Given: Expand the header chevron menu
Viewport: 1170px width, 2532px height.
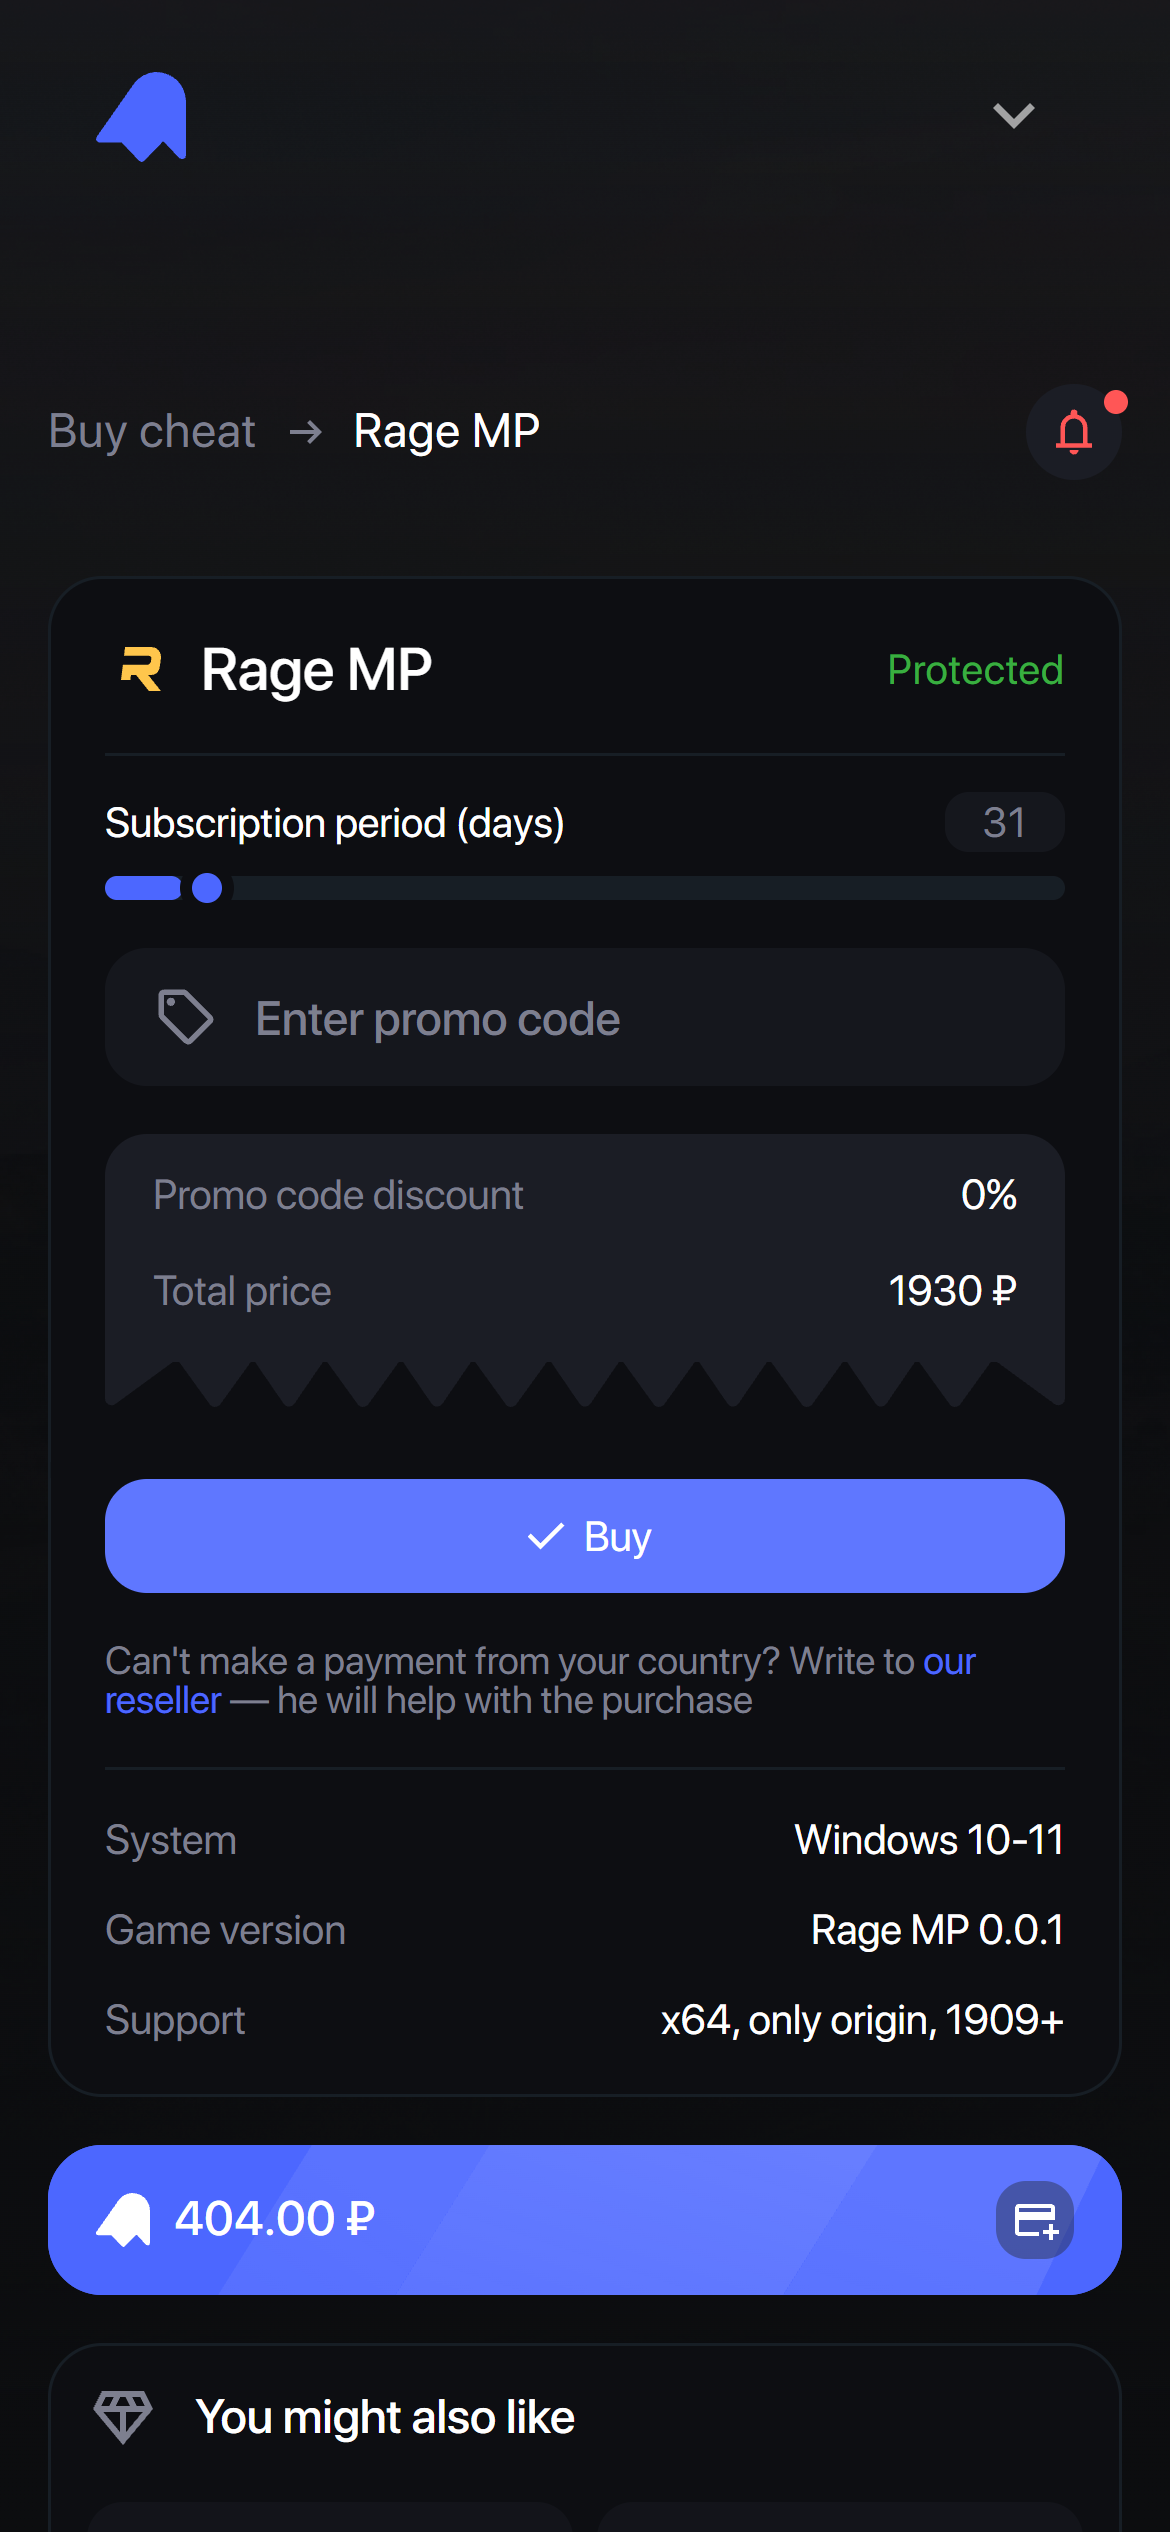Looking at the screenshot, I should pyautogui.click(x=1013, y=116).
